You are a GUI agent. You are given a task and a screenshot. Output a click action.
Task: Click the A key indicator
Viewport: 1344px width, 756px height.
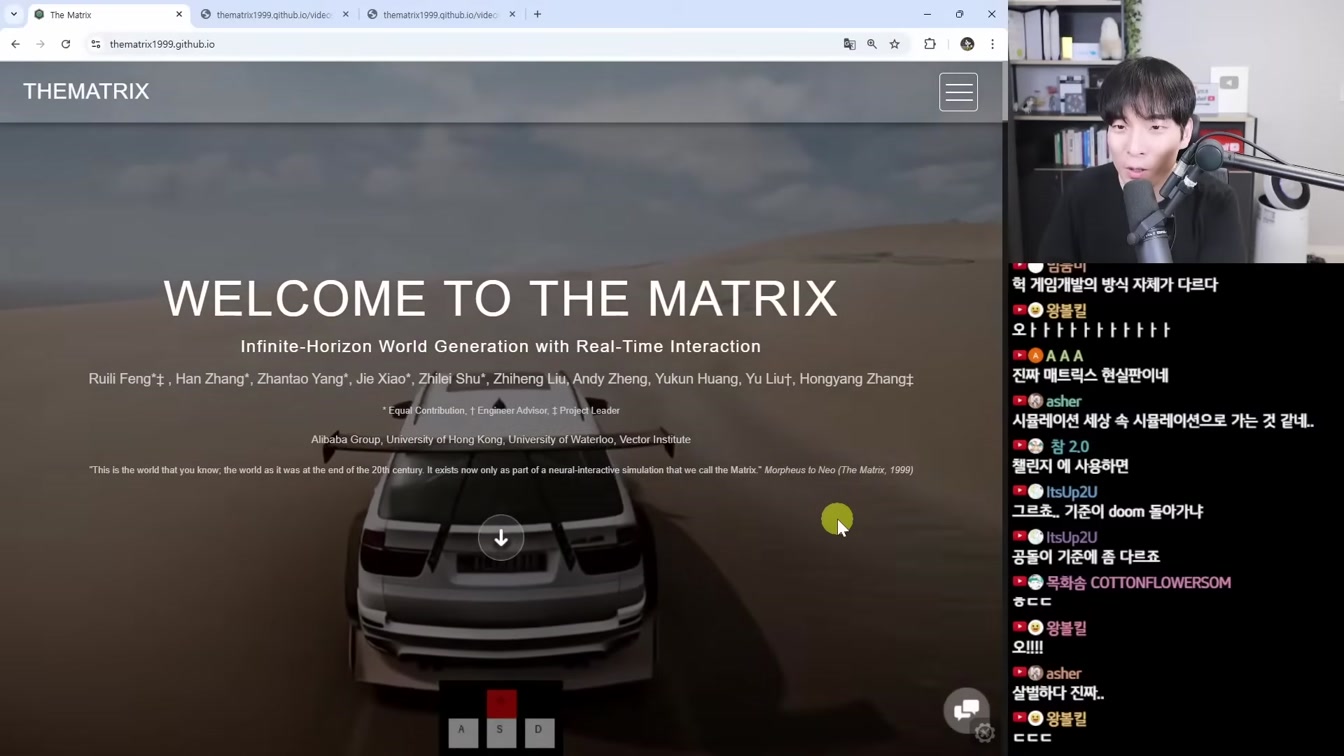coord(462,731)
